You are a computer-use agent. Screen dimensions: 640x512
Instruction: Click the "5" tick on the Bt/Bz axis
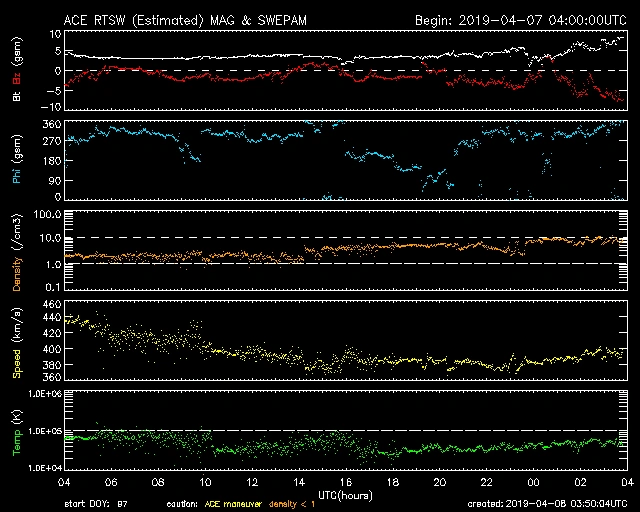(x=58, y=51)
